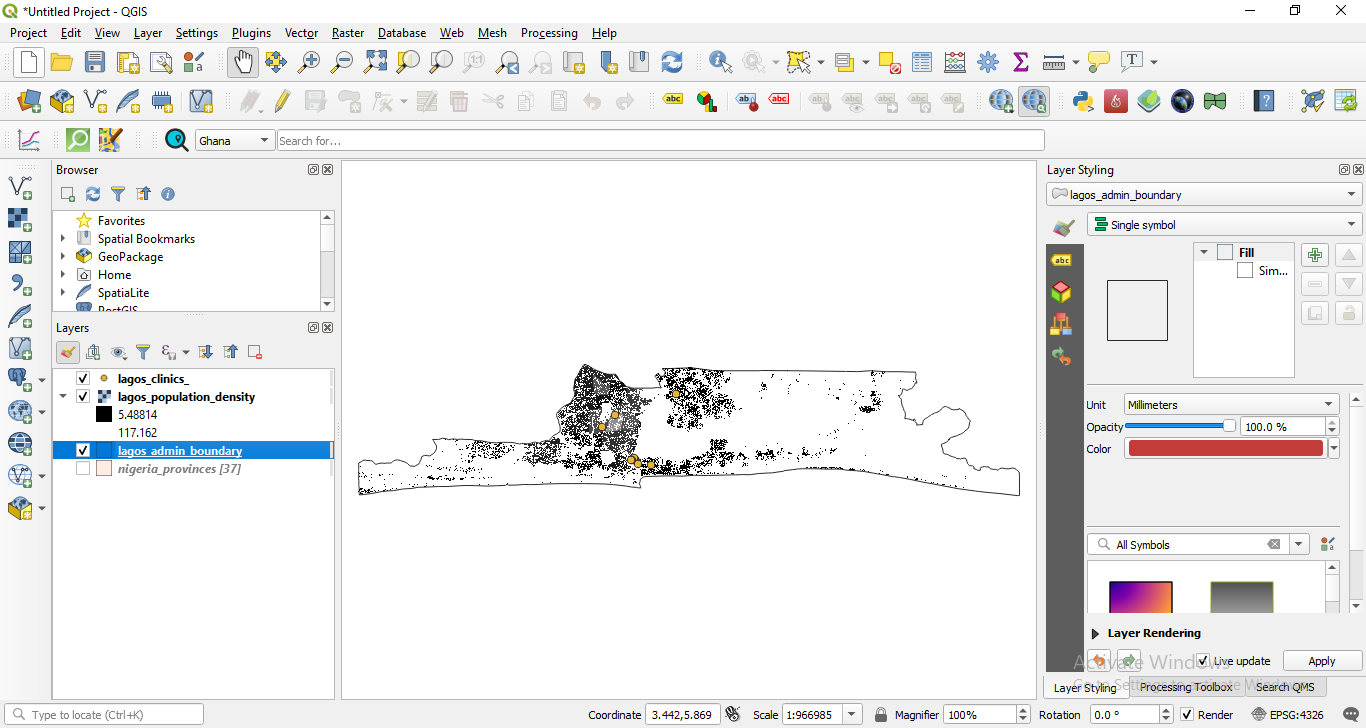The width and height of the screenshot is (1366, 728).
Task: Open Data Source Manager icon
Action: [x=29, y=101]
